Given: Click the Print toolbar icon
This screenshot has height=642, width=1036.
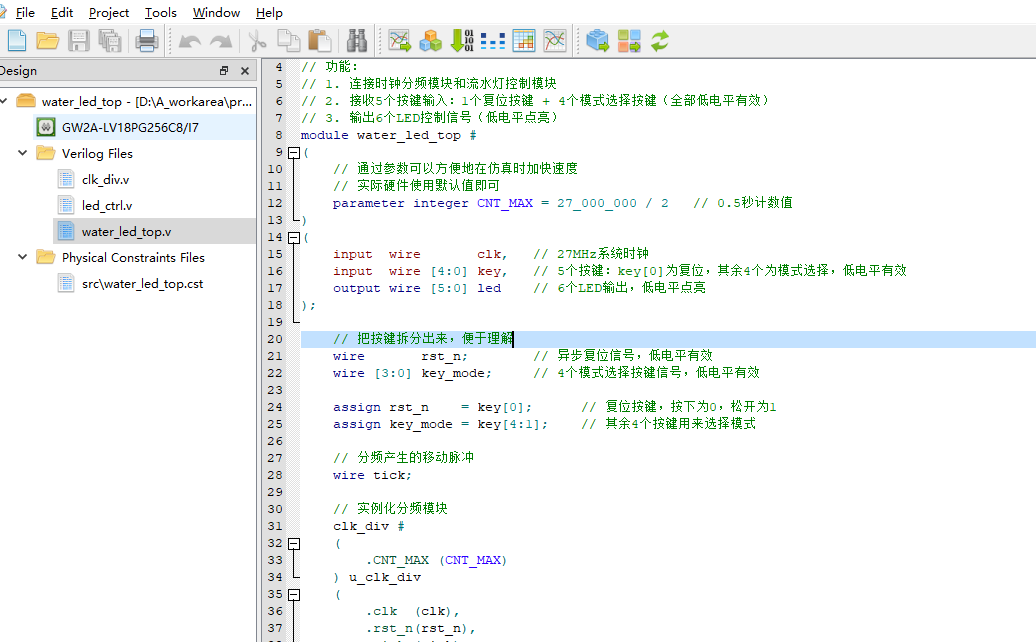Looking at the screenshot, I should coord(146,41).
